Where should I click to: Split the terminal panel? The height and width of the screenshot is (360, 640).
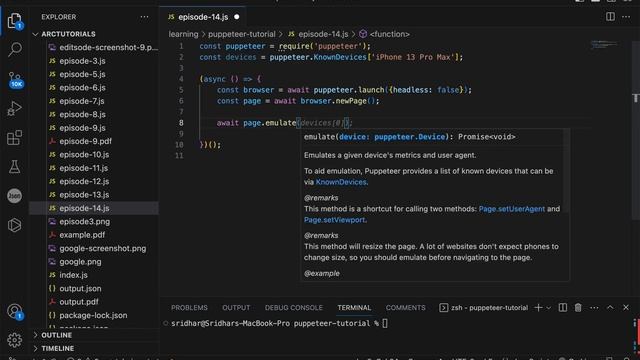(562, 308)
